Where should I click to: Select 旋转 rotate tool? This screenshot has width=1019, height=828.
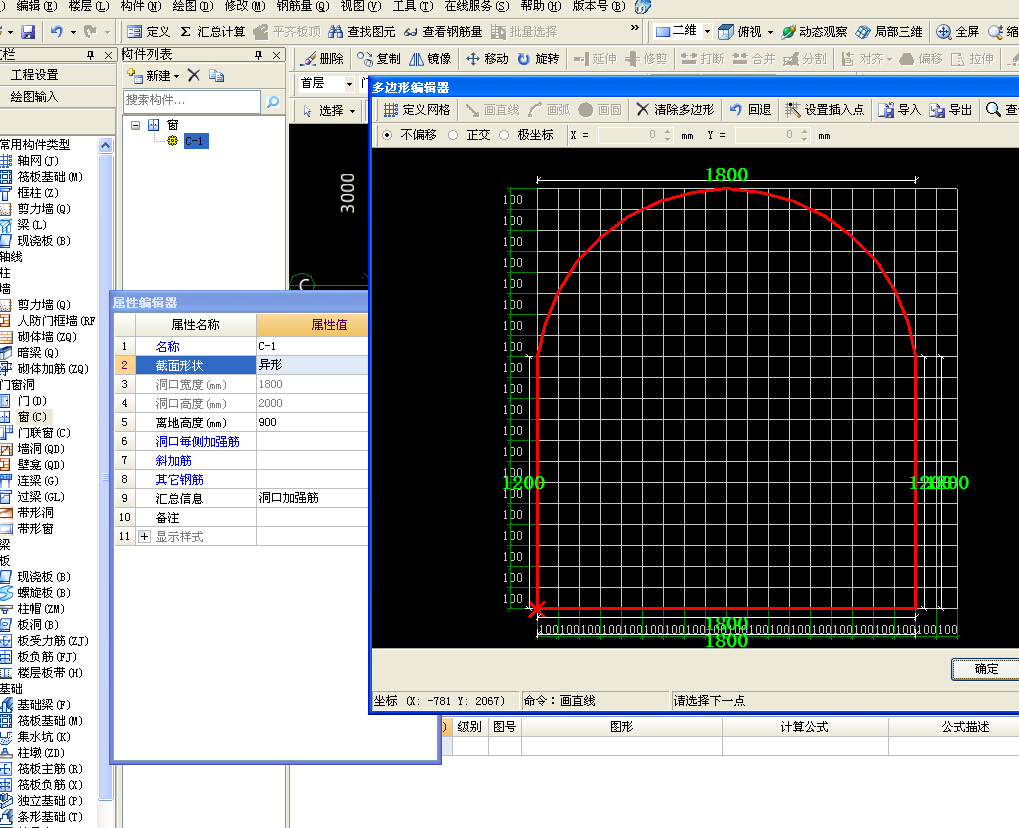coord(539,58)
